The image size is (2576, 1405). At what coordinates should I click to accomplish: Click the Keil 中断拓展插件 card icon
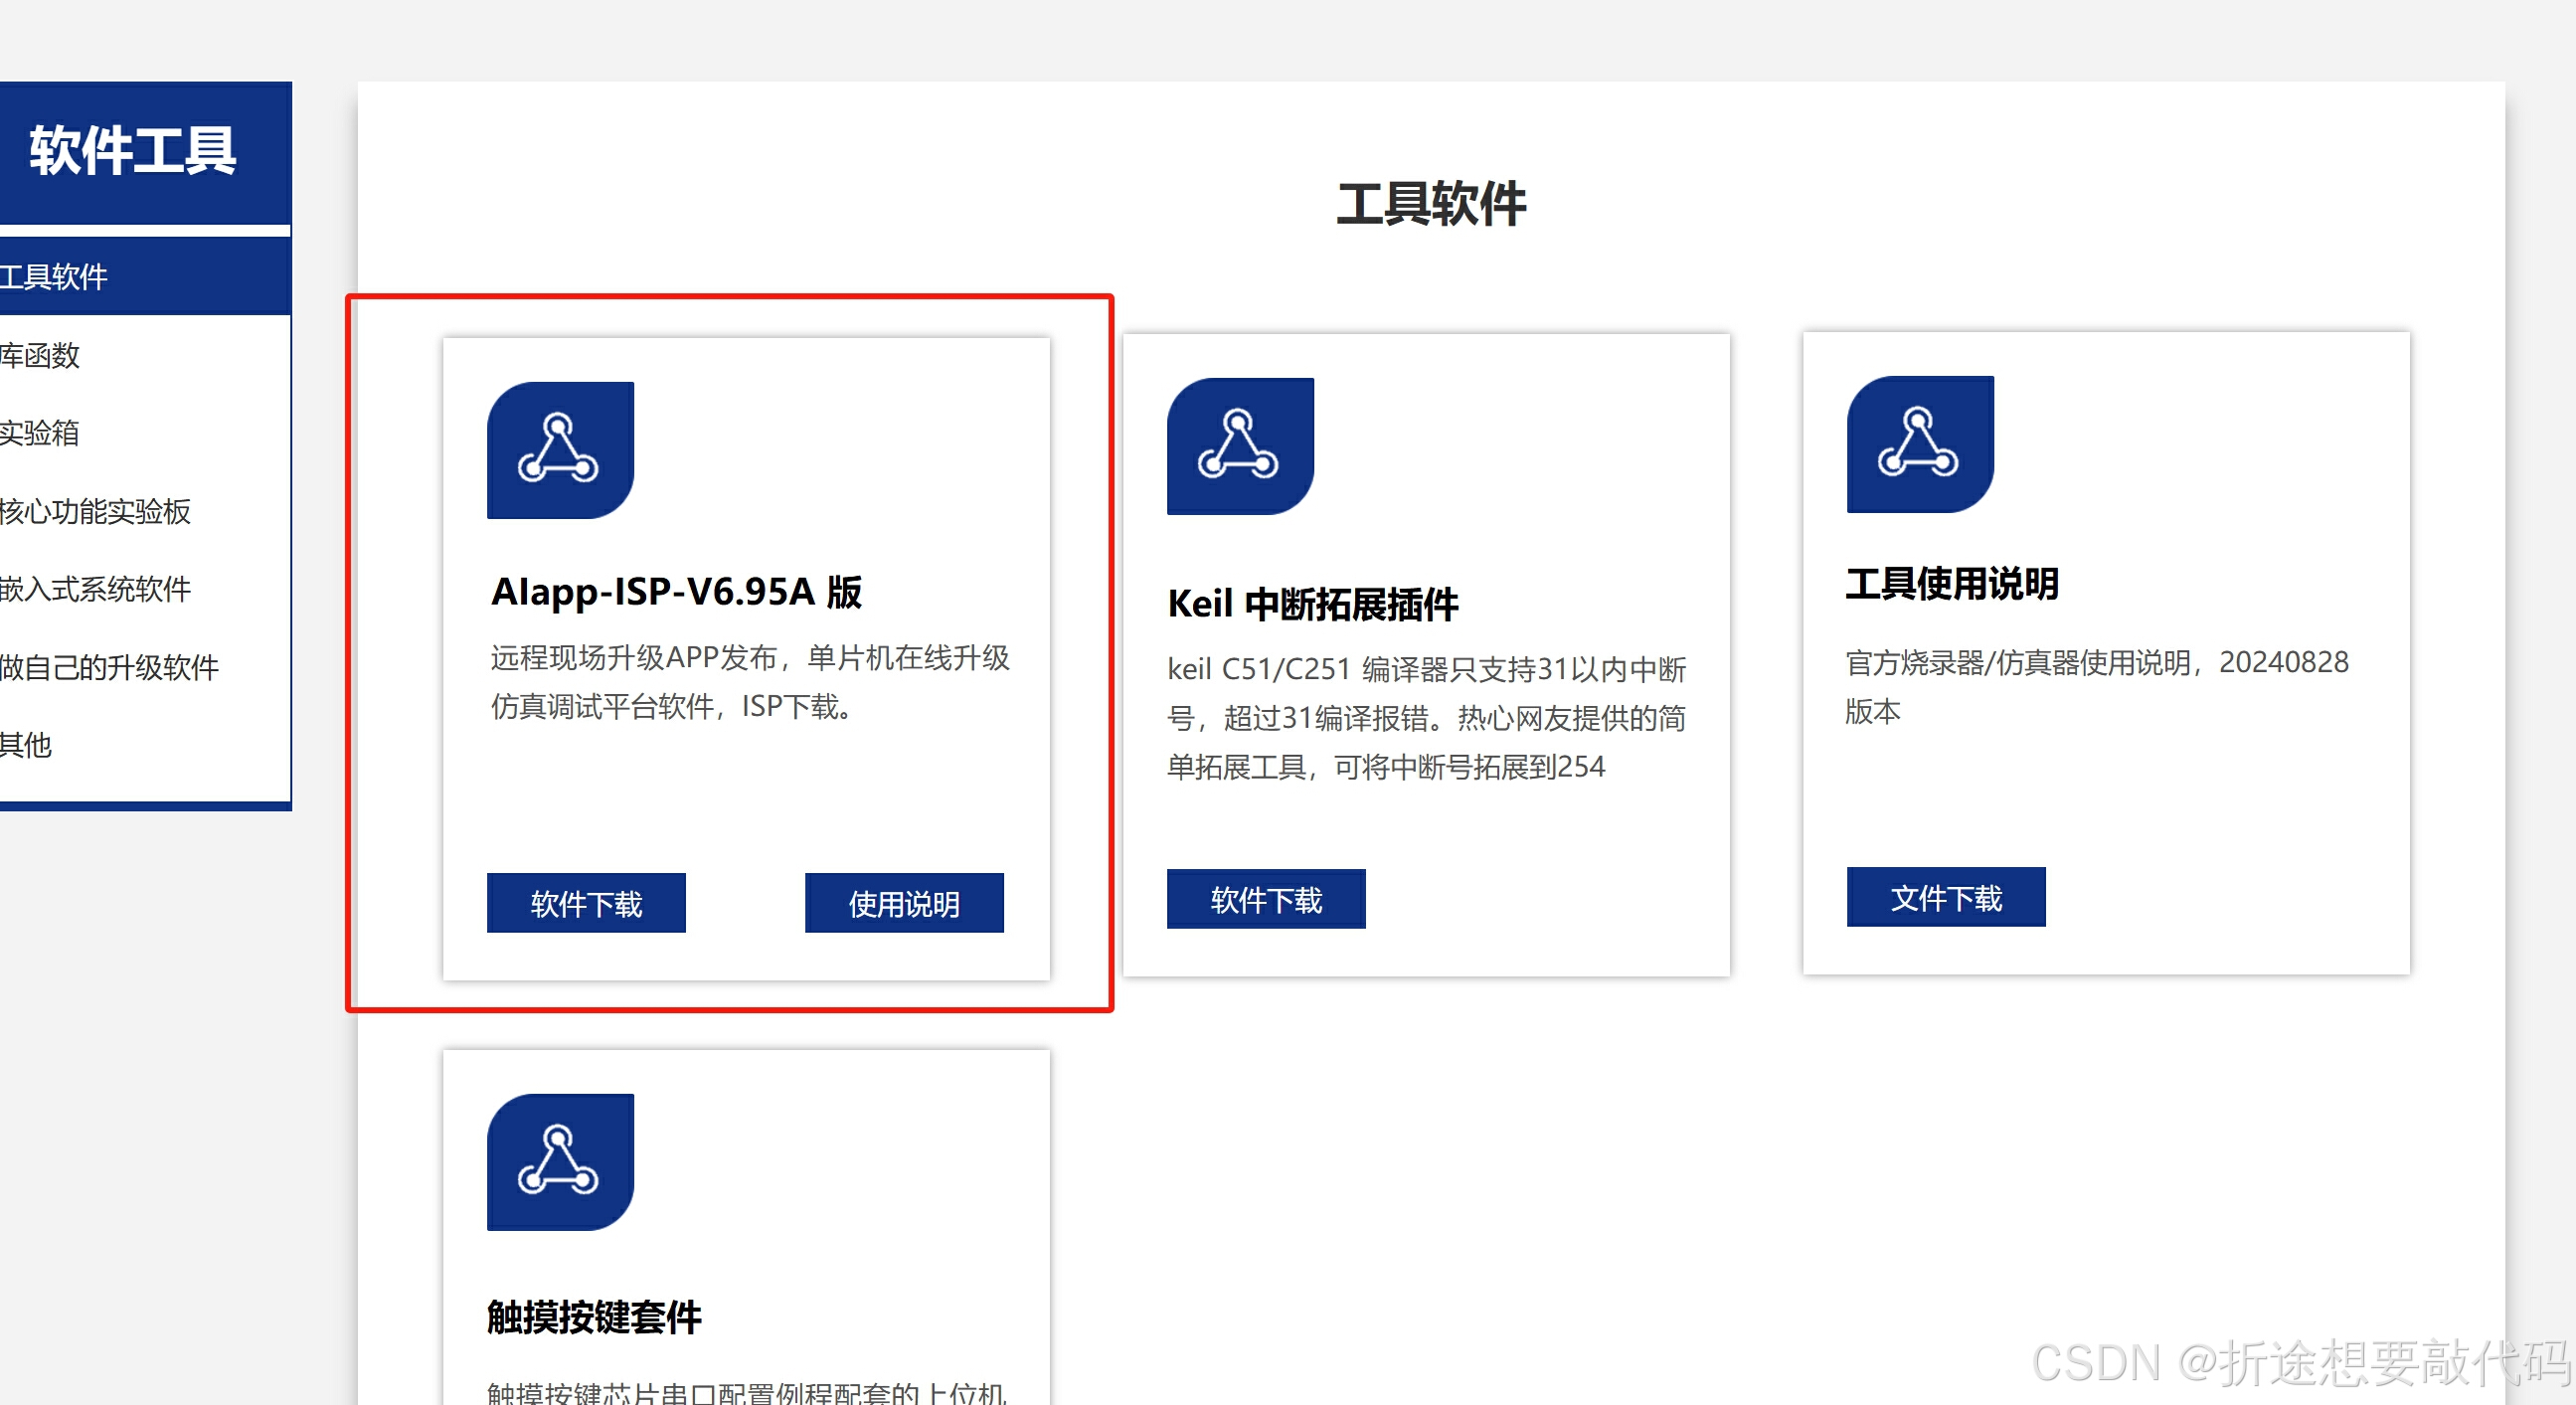tap(1240, 446)
